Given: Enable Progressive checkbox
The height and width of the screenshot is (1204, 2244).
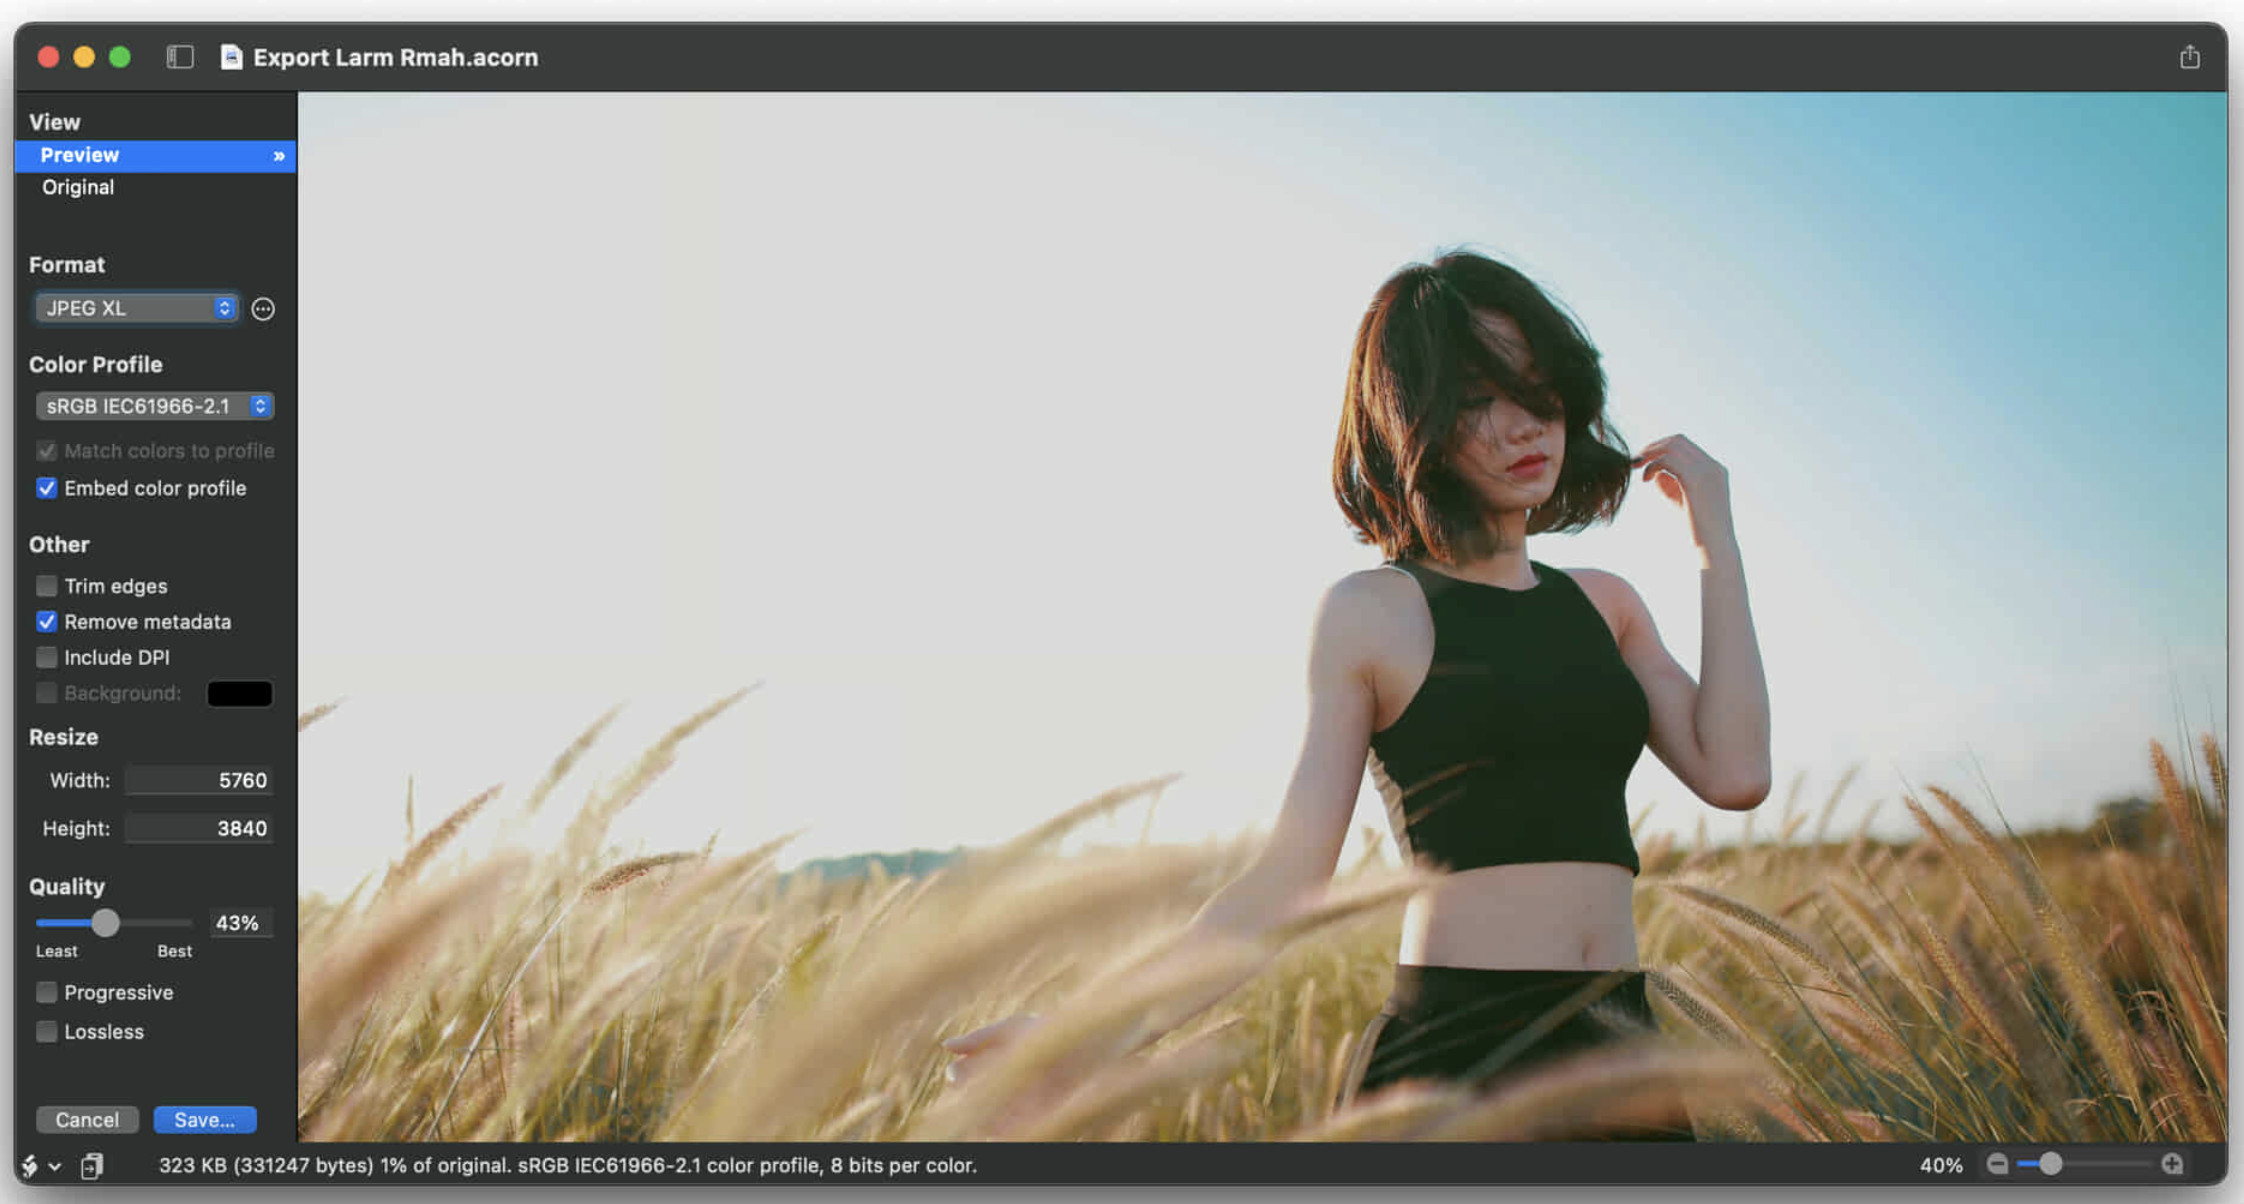Looking at the screenshot, I should click(47, 992).
